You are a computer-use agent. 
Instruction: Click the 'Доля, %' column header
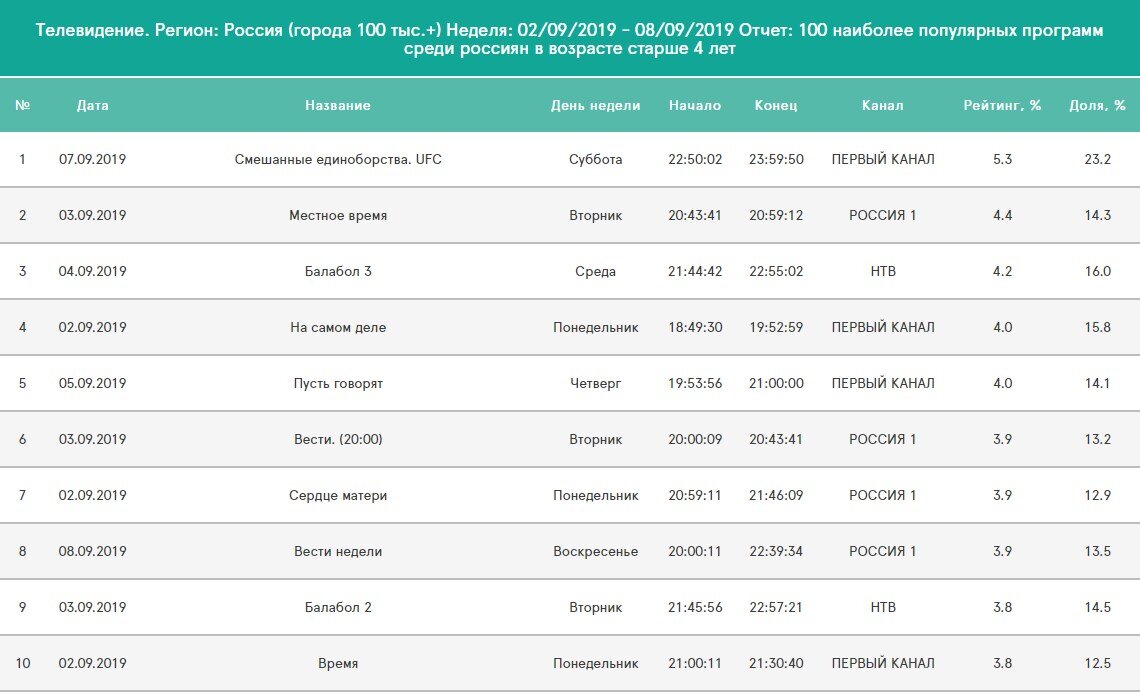coord(1097,105)
